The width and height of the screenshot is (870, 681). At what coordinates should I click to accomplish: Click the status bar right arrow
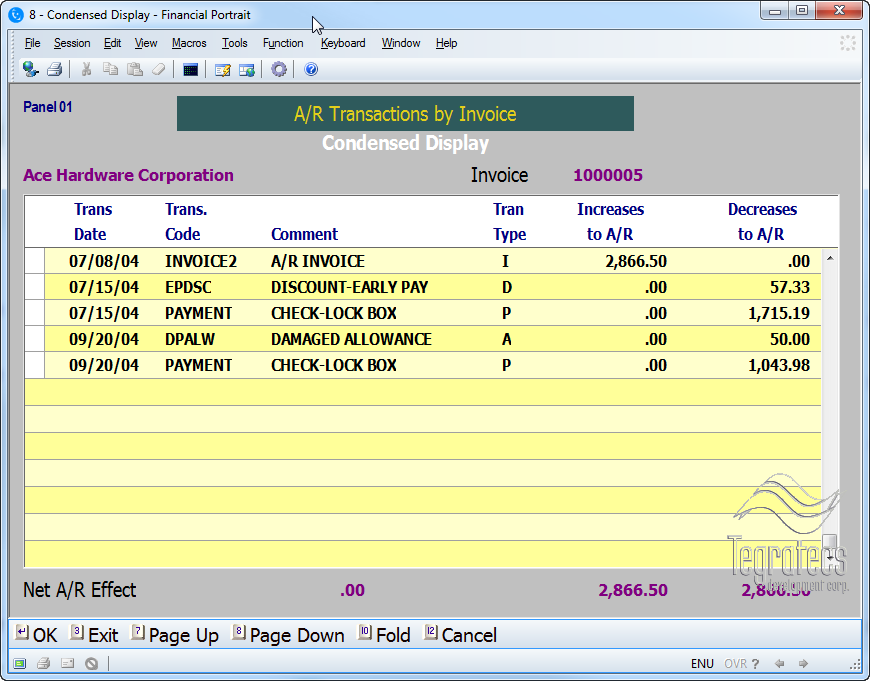coord(803,663)
